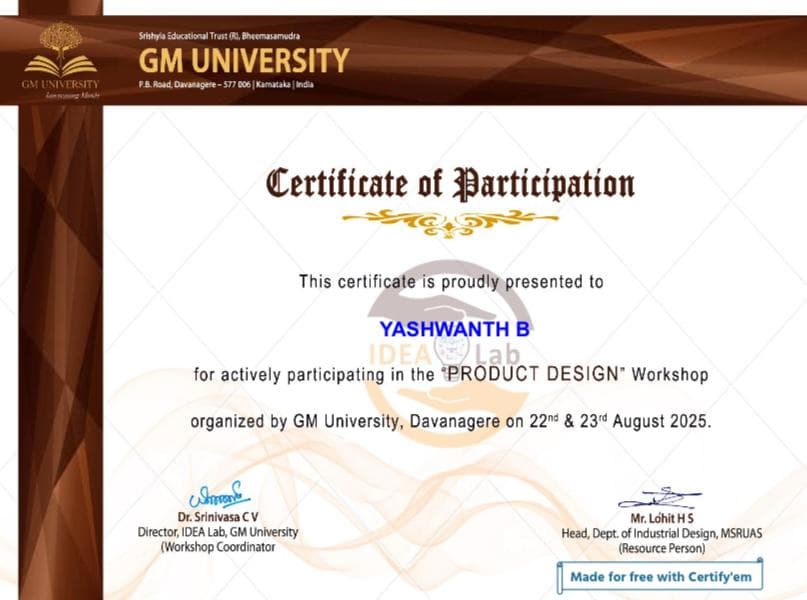Screen dimensions: 807x600
Task: Click the '(Workshop Coordinator' text
Action: pos(218,547)
